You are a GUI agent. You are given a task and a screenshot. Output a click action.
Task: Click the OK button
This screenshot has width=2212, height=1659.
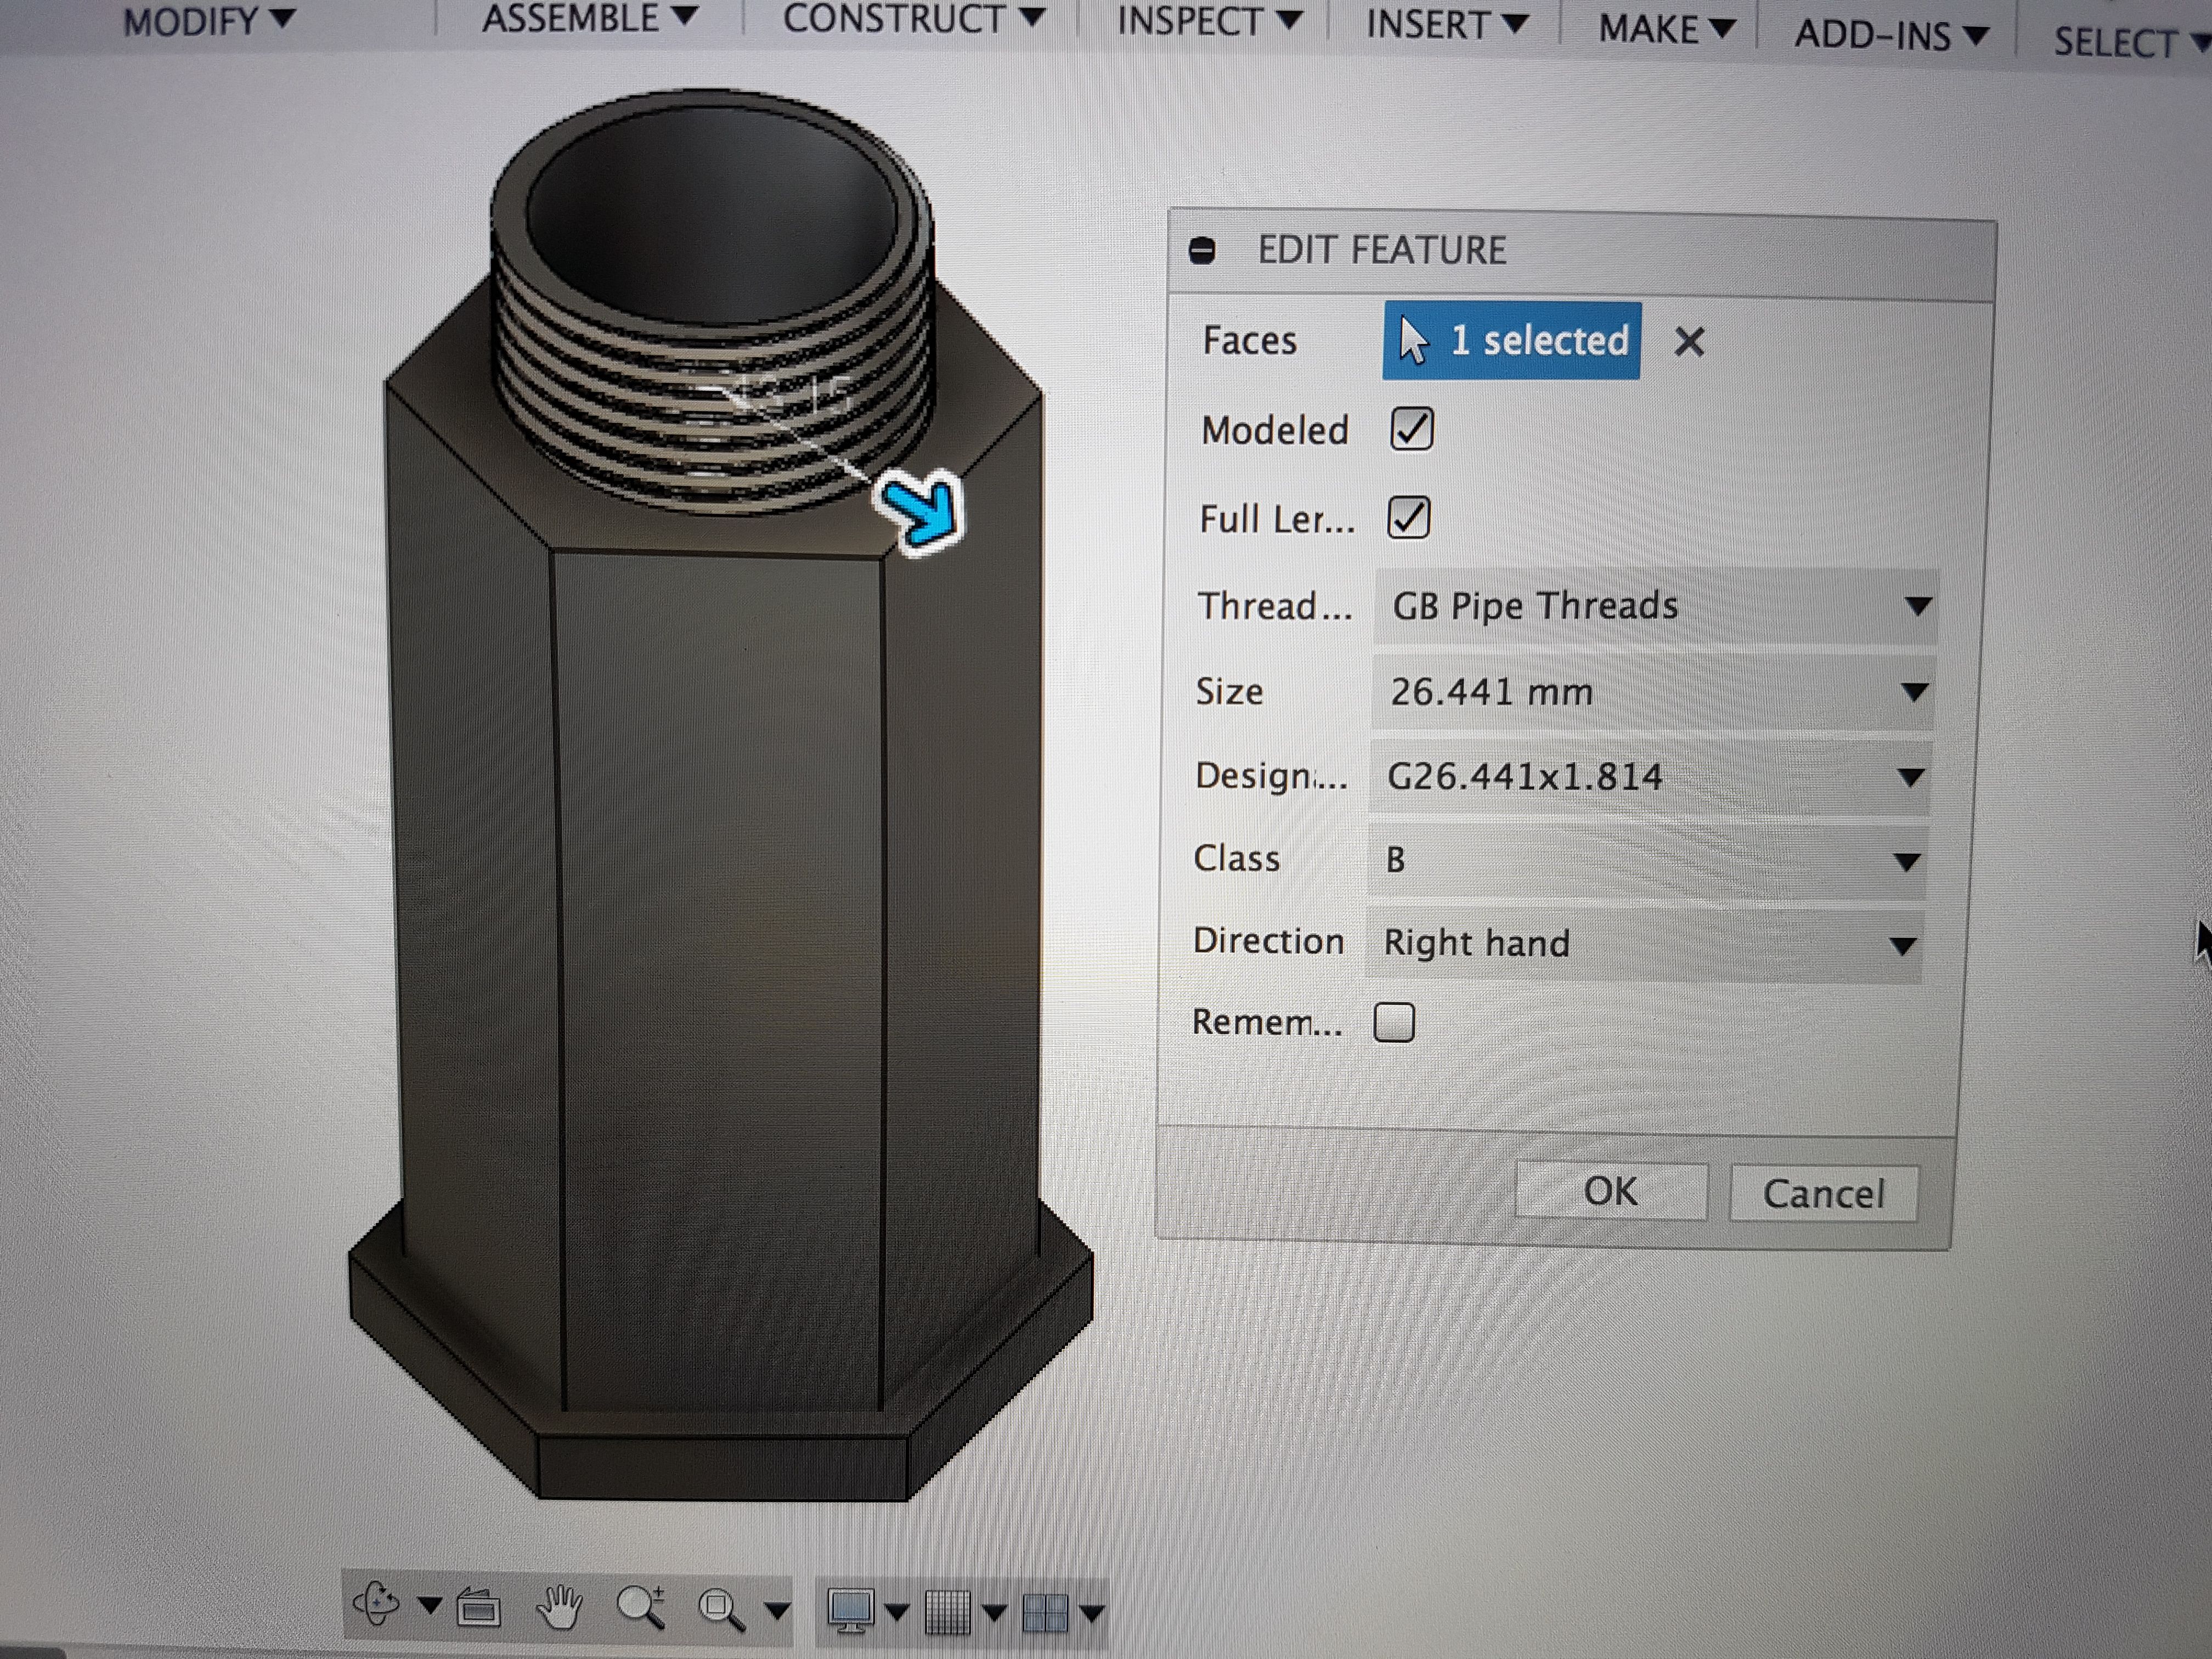tap(1611, 1191)
